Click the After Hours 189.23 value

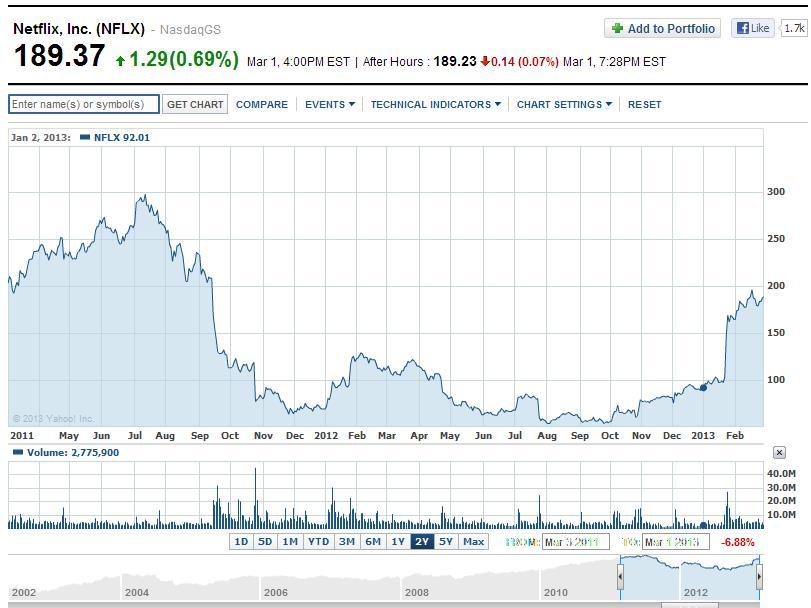[455, 62]
